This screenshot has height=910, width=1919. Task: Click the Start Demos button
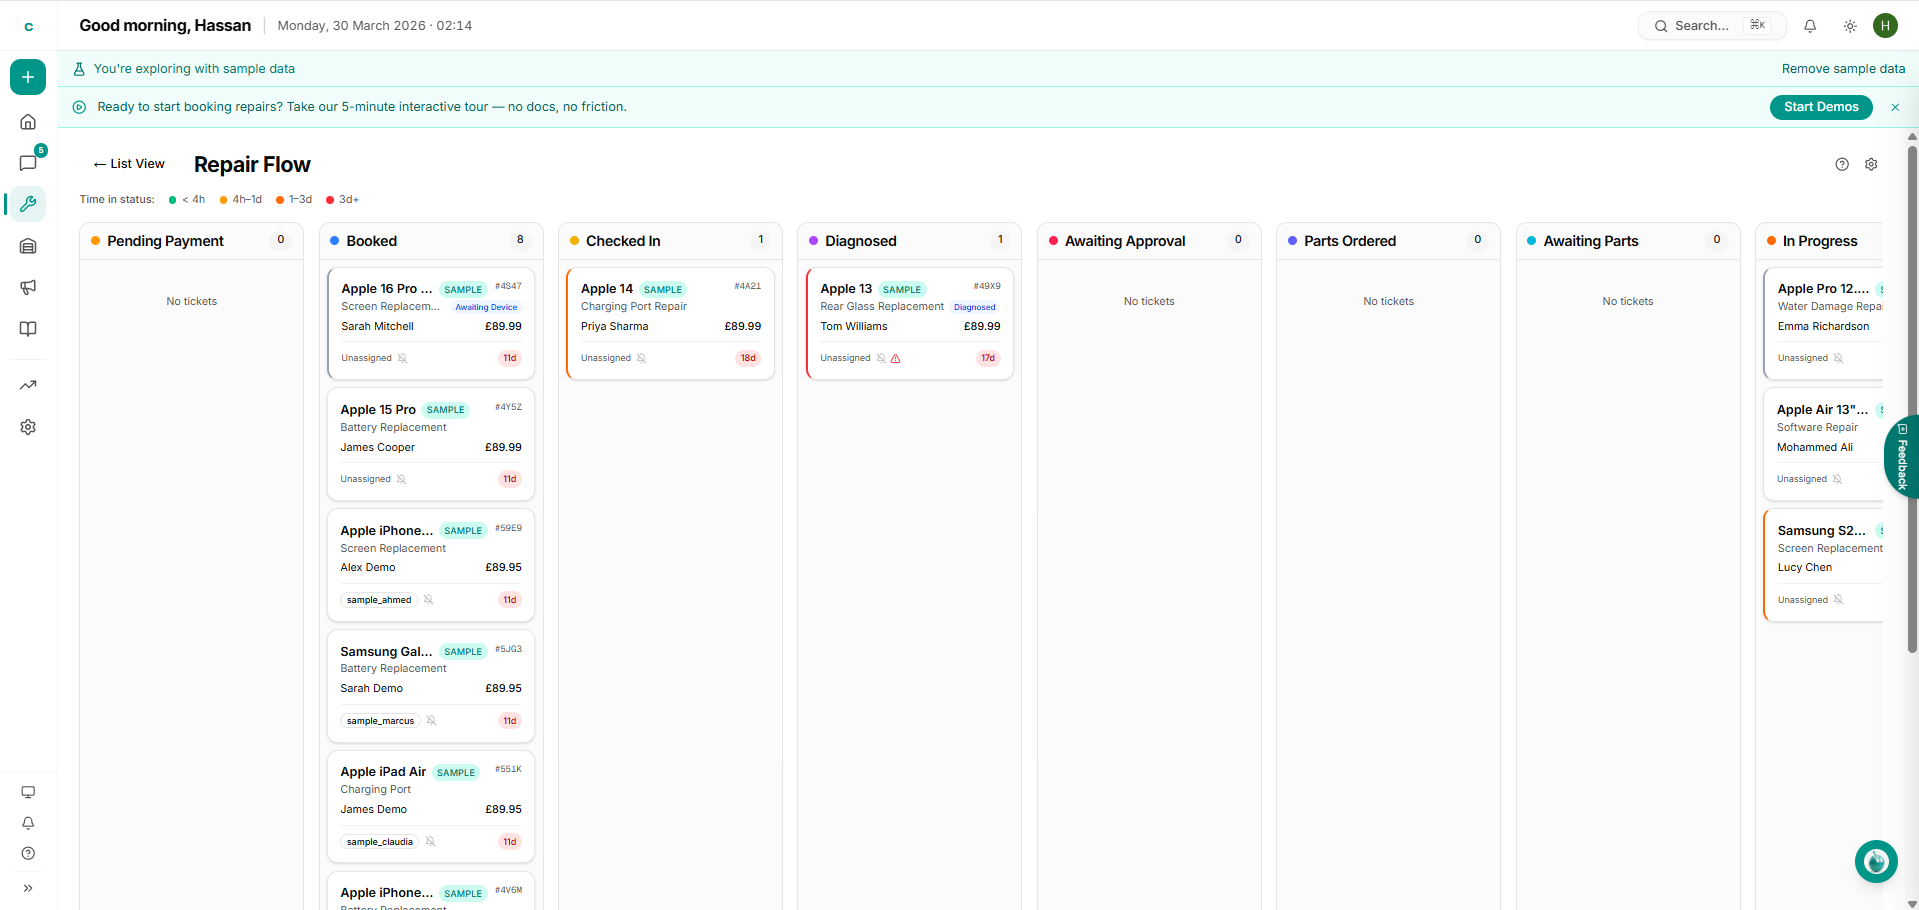pyautogui.click(x=1820, y=107)
